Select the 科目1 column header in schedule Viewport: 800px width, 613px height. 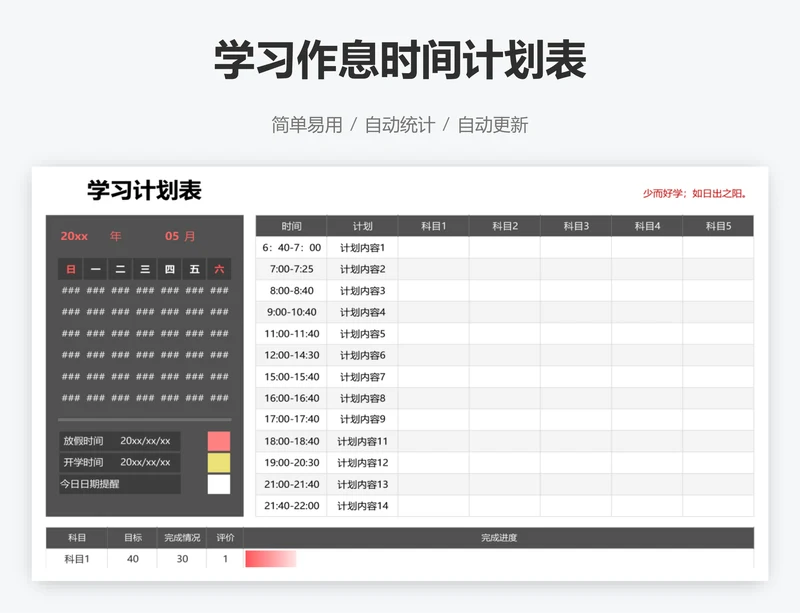click(x=434, y=226)
